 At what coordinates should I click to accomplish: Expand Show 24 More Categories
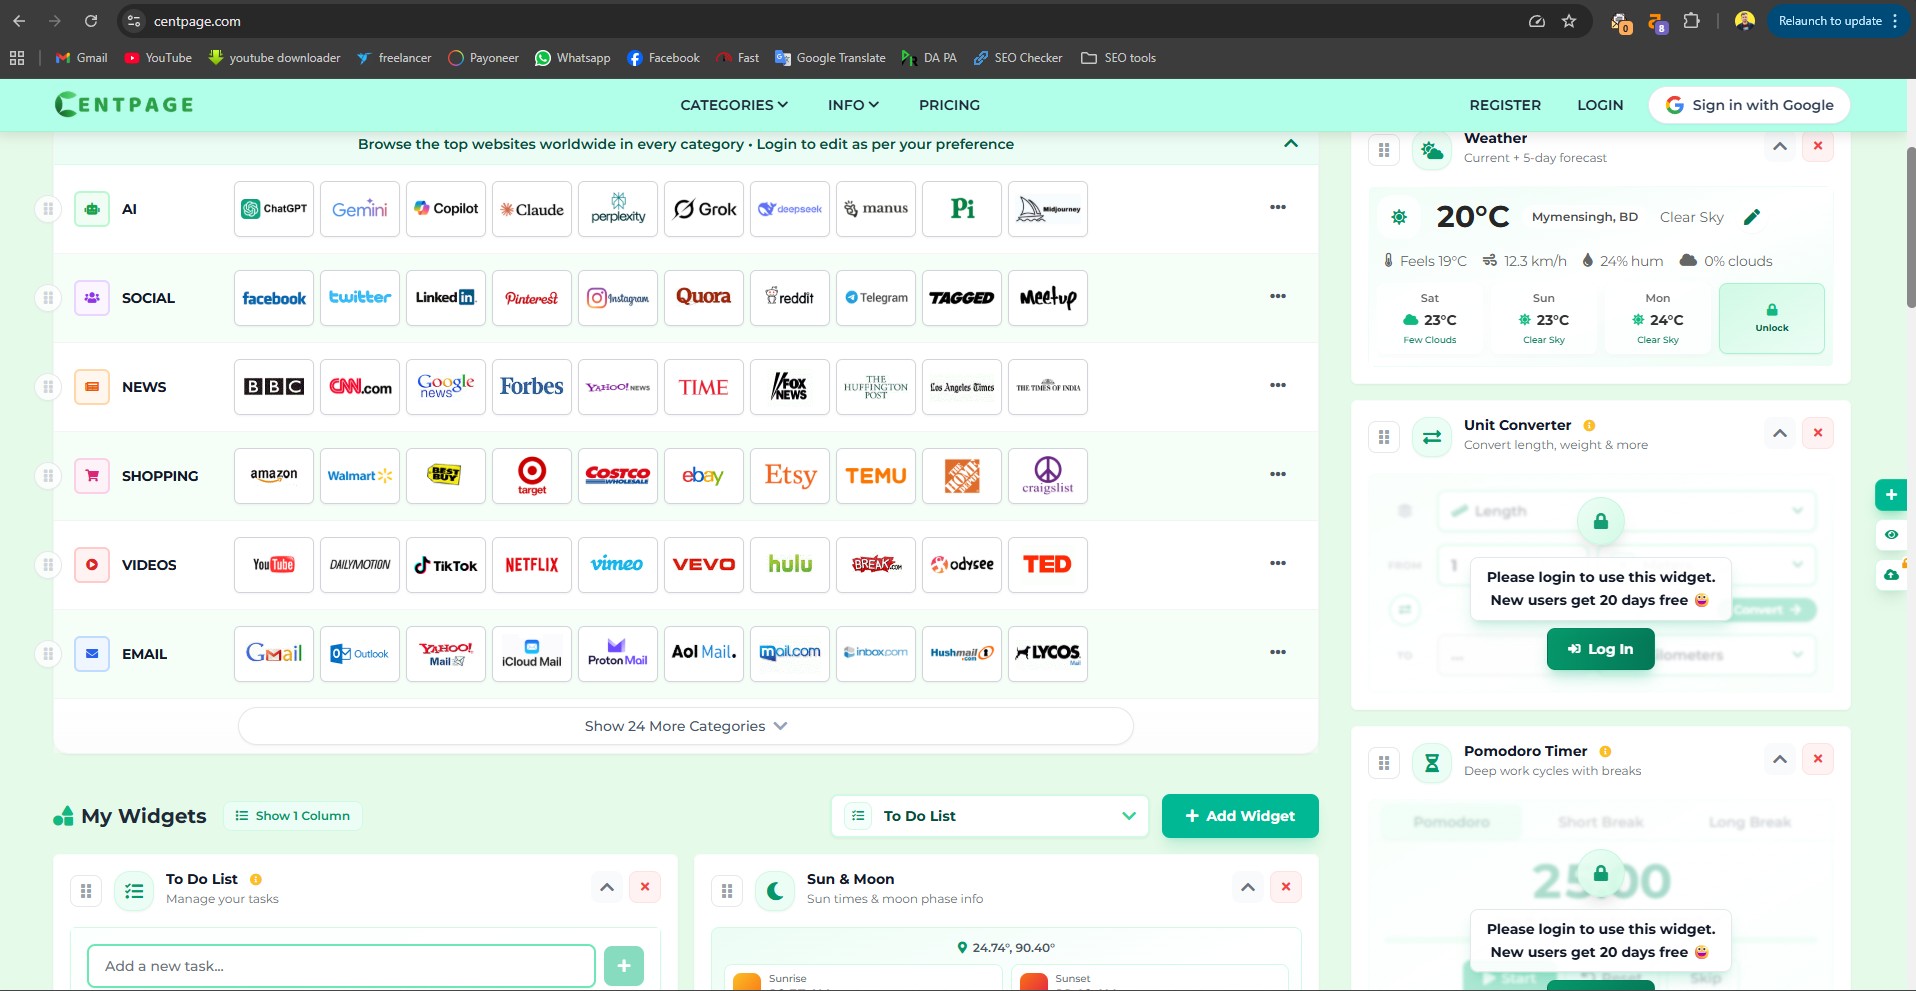[686, 726]
